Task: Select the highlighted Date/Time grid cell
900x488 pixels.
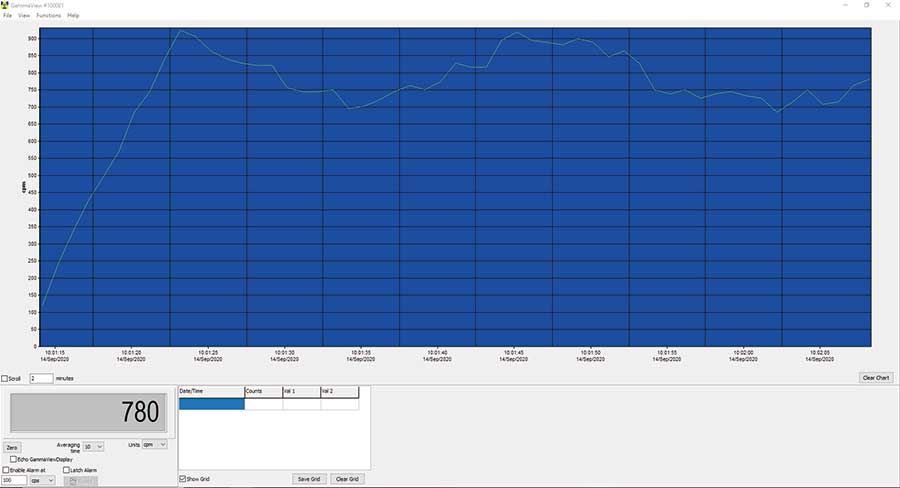Action: coord(211,404)
